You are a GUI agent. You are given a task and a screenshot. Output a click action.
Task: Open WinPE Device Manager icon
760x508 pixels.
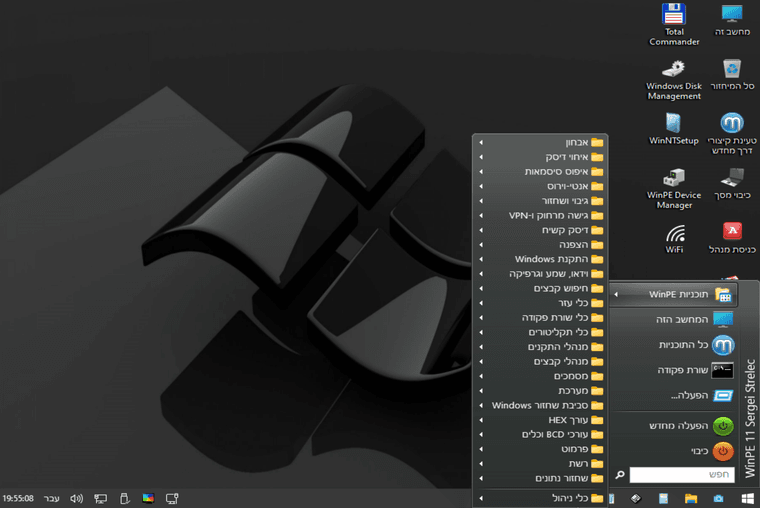[674, 189]
